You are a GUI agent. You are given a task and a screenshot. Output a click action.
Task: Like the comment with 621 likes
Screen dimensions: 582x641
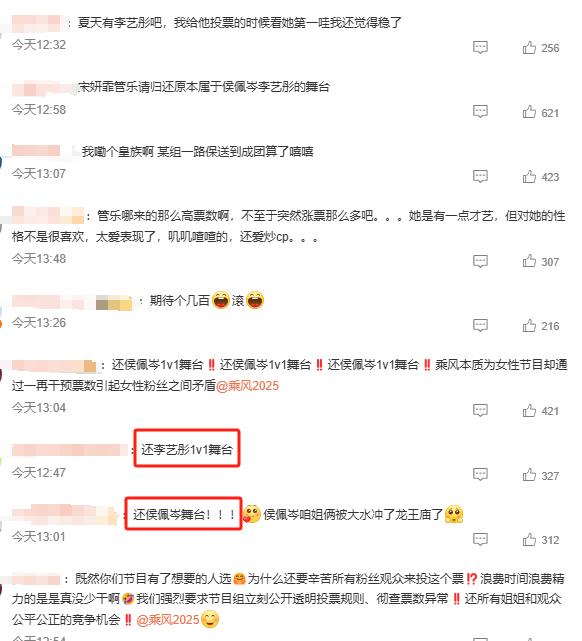click(x=529, y=112)
